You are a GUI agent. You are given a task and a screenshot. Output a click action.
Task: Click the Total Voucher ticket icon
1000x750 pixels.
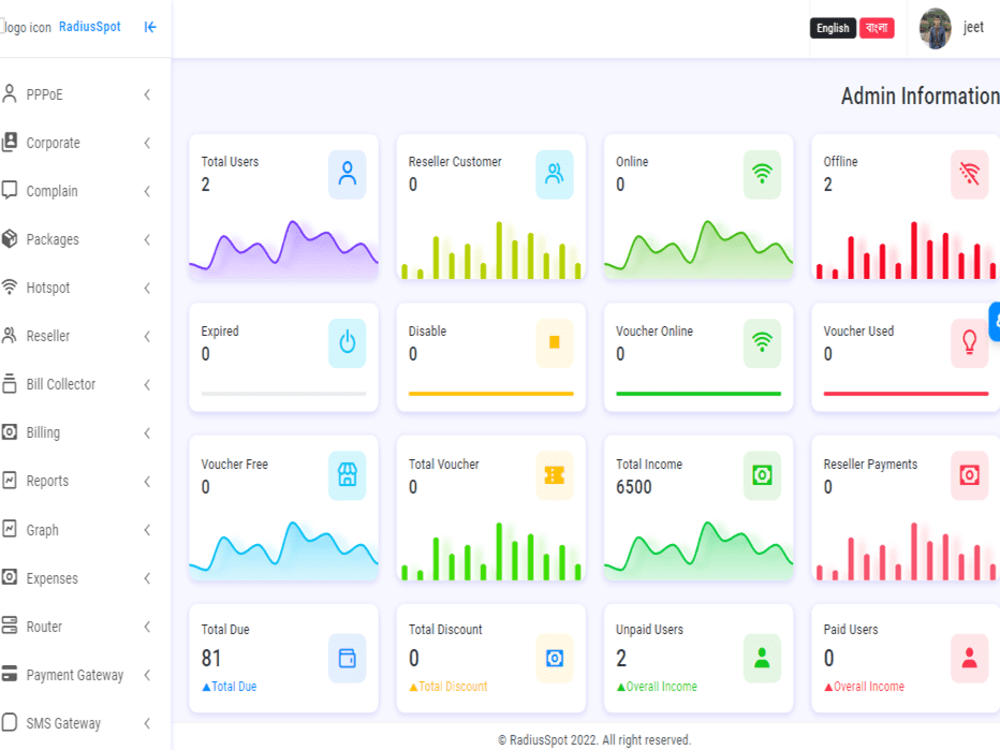coord(554,475)
